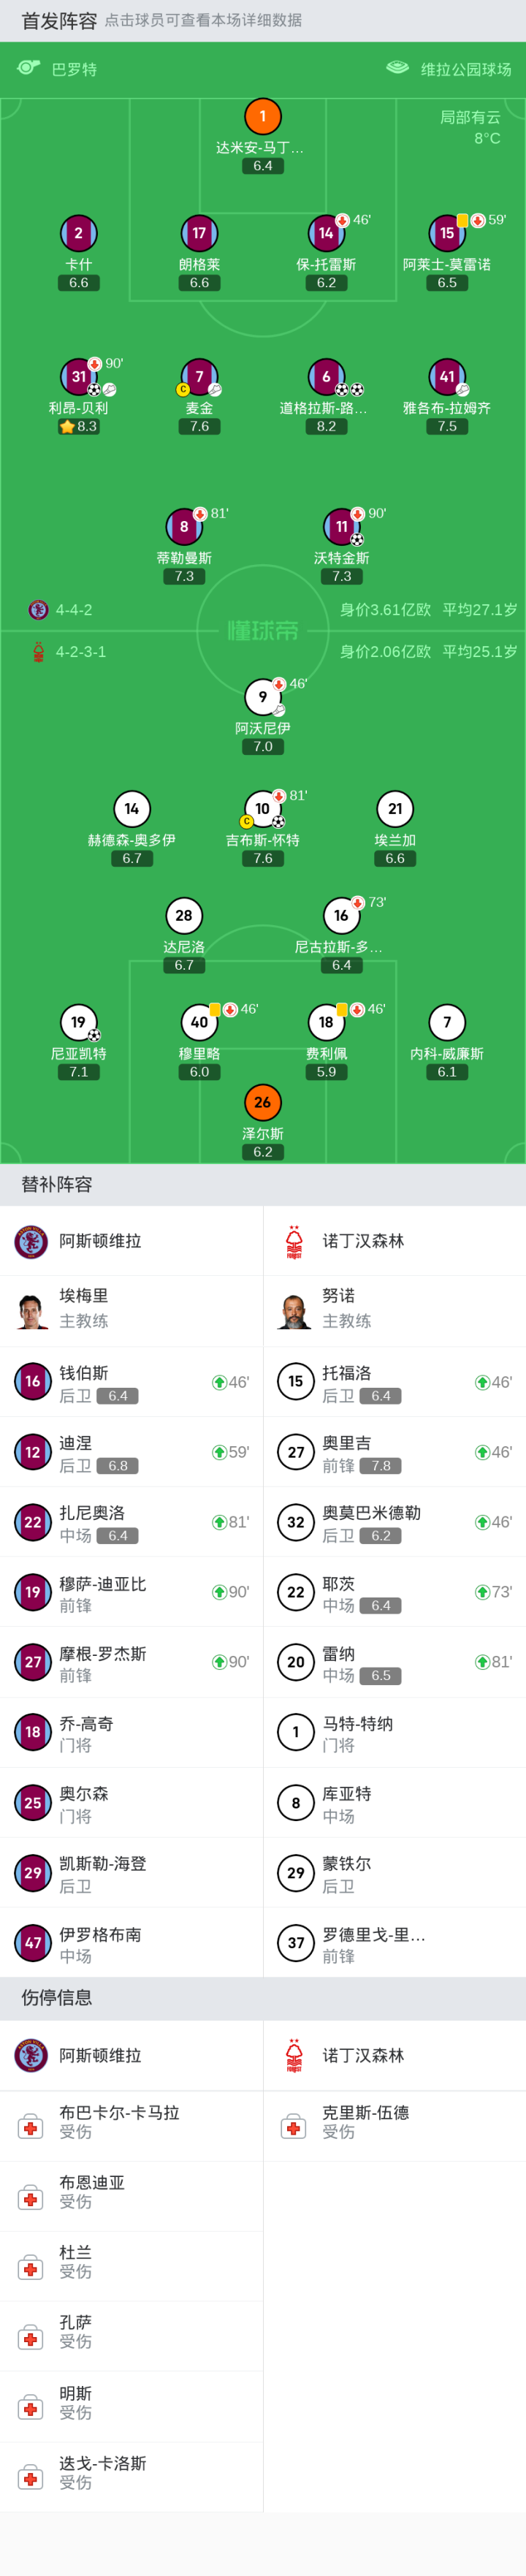Open player number 6 道格拉斯-路易斯 details
Image resolution: width=526 pixels, height=2576 pixels.
326,377
